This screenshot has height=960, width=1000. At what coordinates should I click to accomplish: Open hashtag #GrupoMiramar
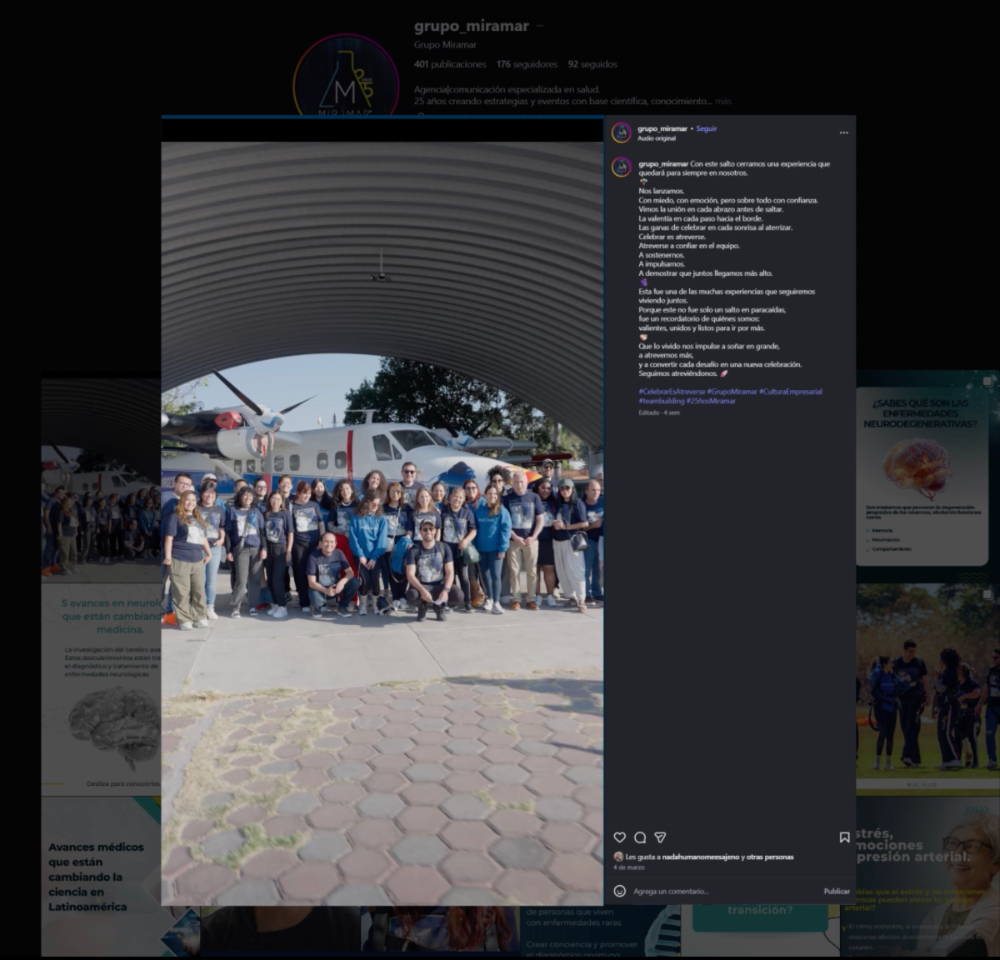pos(732,392)
